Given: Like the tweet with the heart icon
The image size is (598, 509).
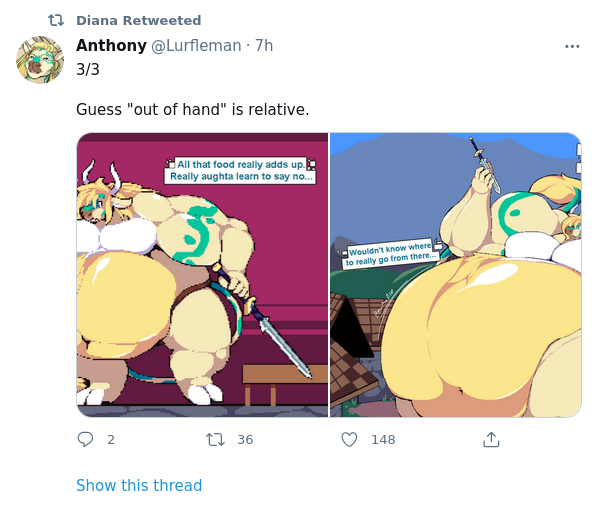Looking at the screenshot, I should (x=349, y=439).
